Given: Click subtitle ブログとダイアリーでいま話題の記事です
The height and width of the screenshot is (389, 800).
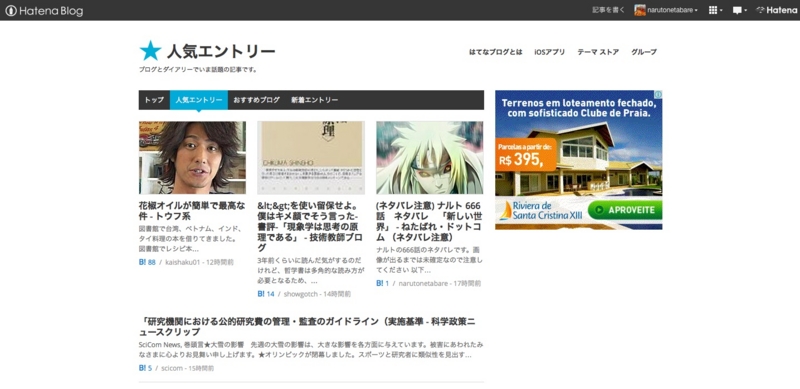Looking at the screenshot, I should pyautogui.click(x=198, y=69).
